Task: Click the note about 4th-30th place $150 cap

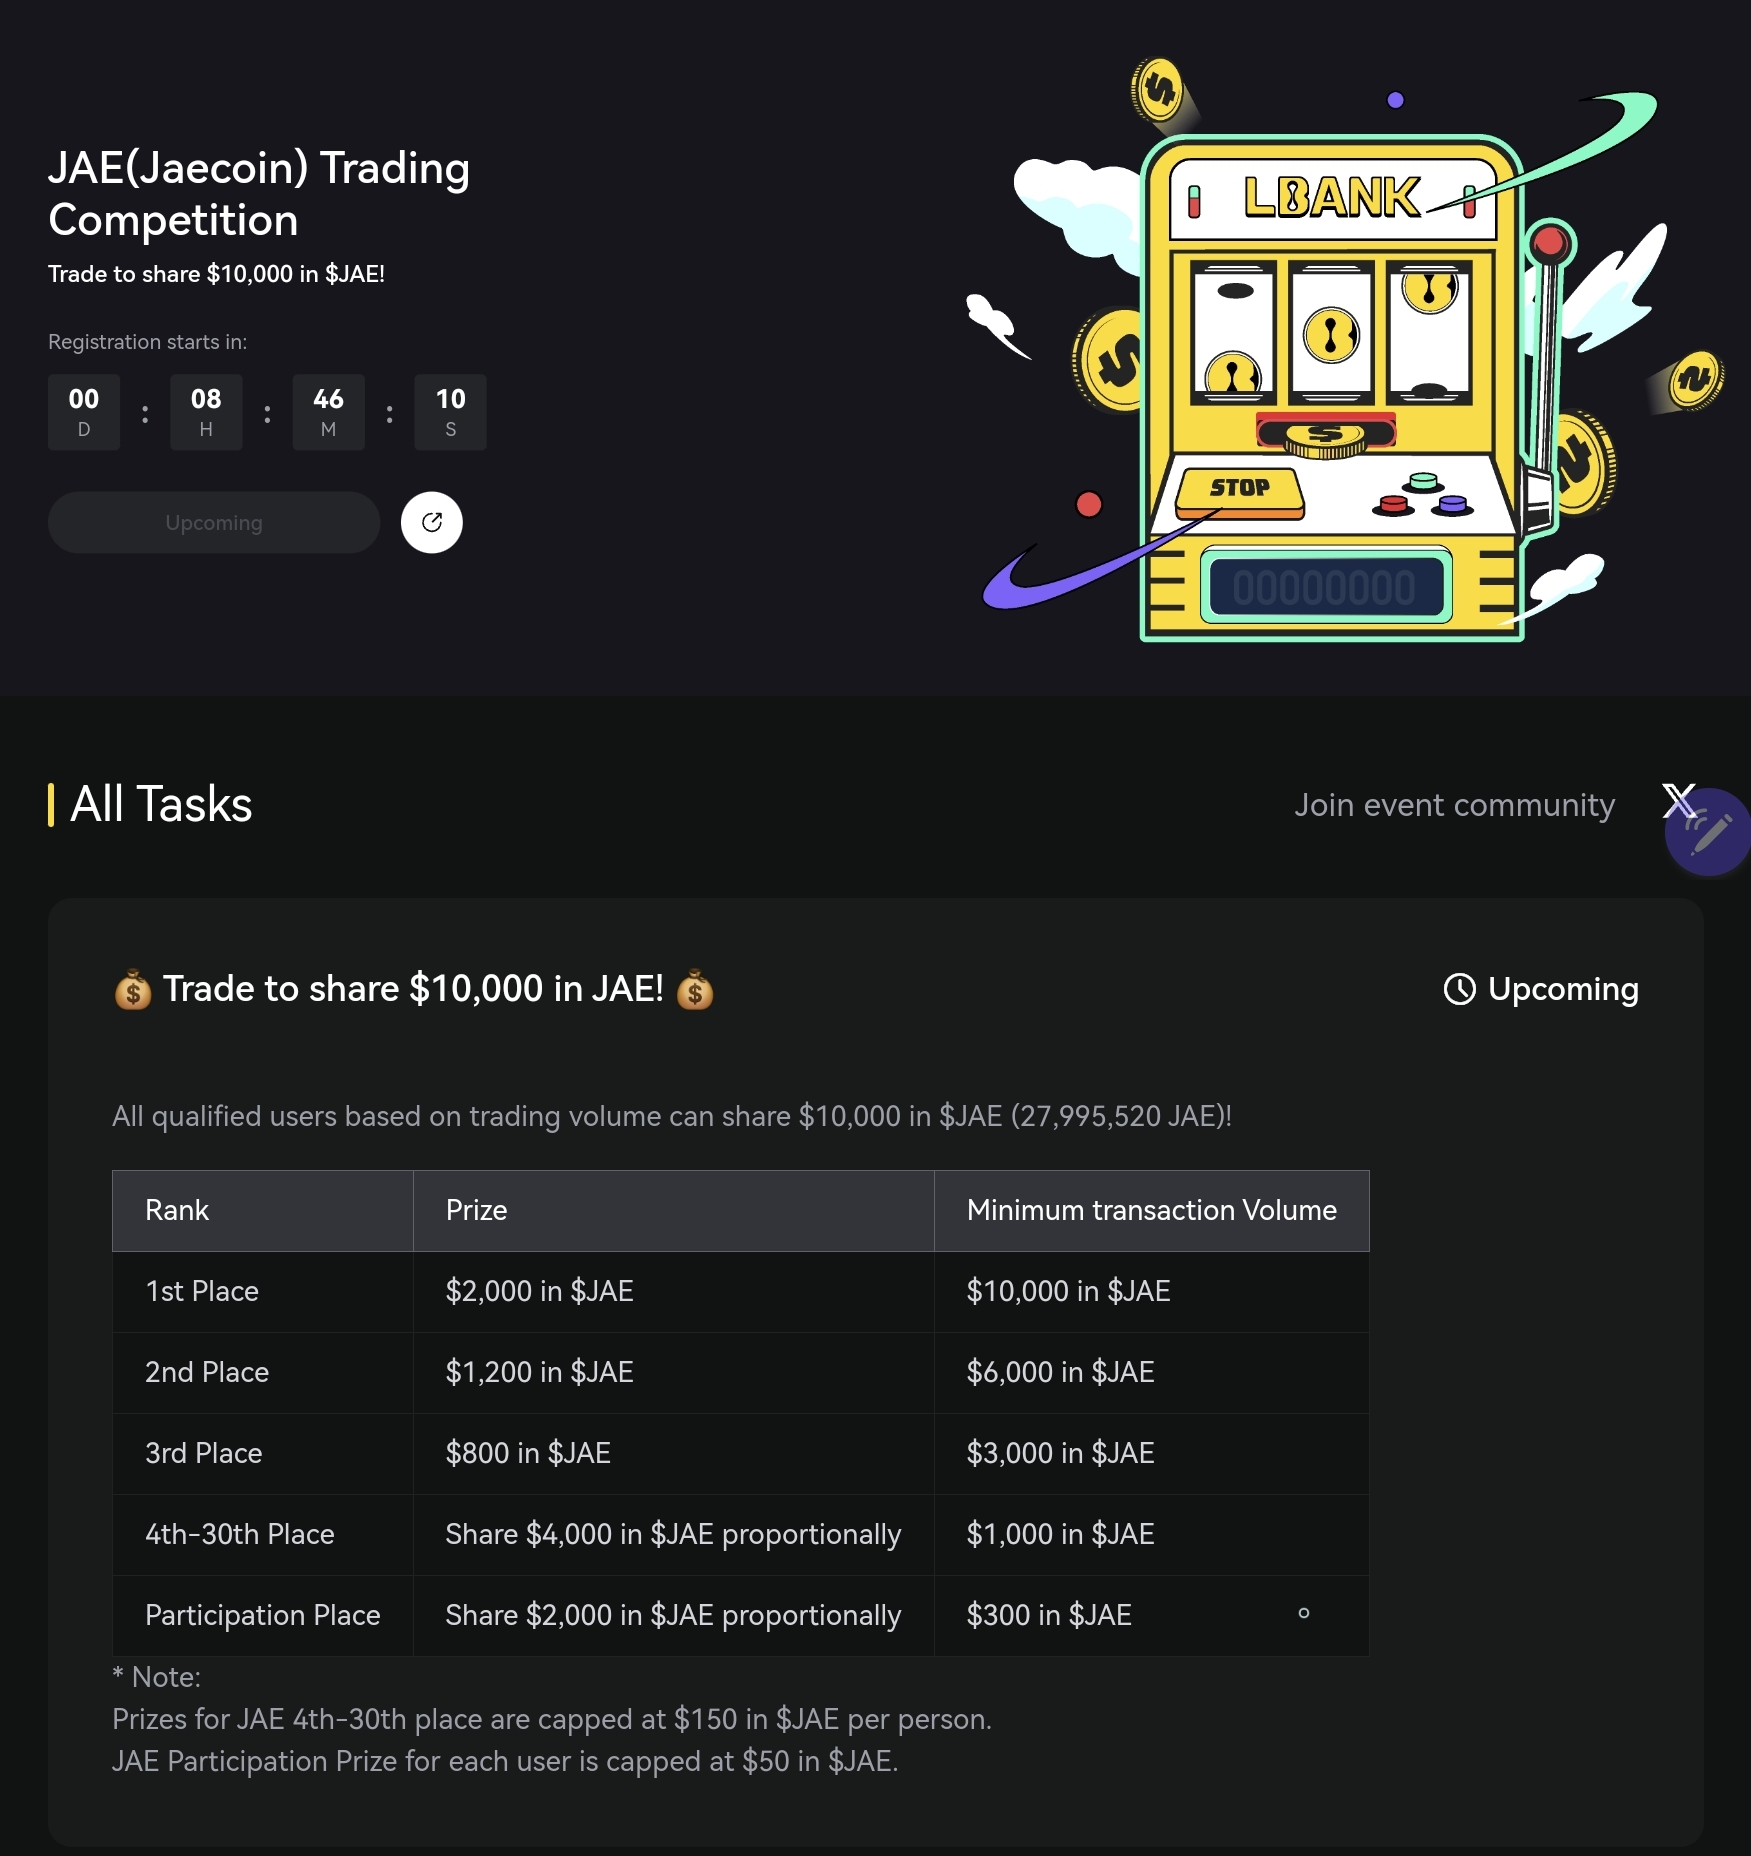Action: [552, 1719]
